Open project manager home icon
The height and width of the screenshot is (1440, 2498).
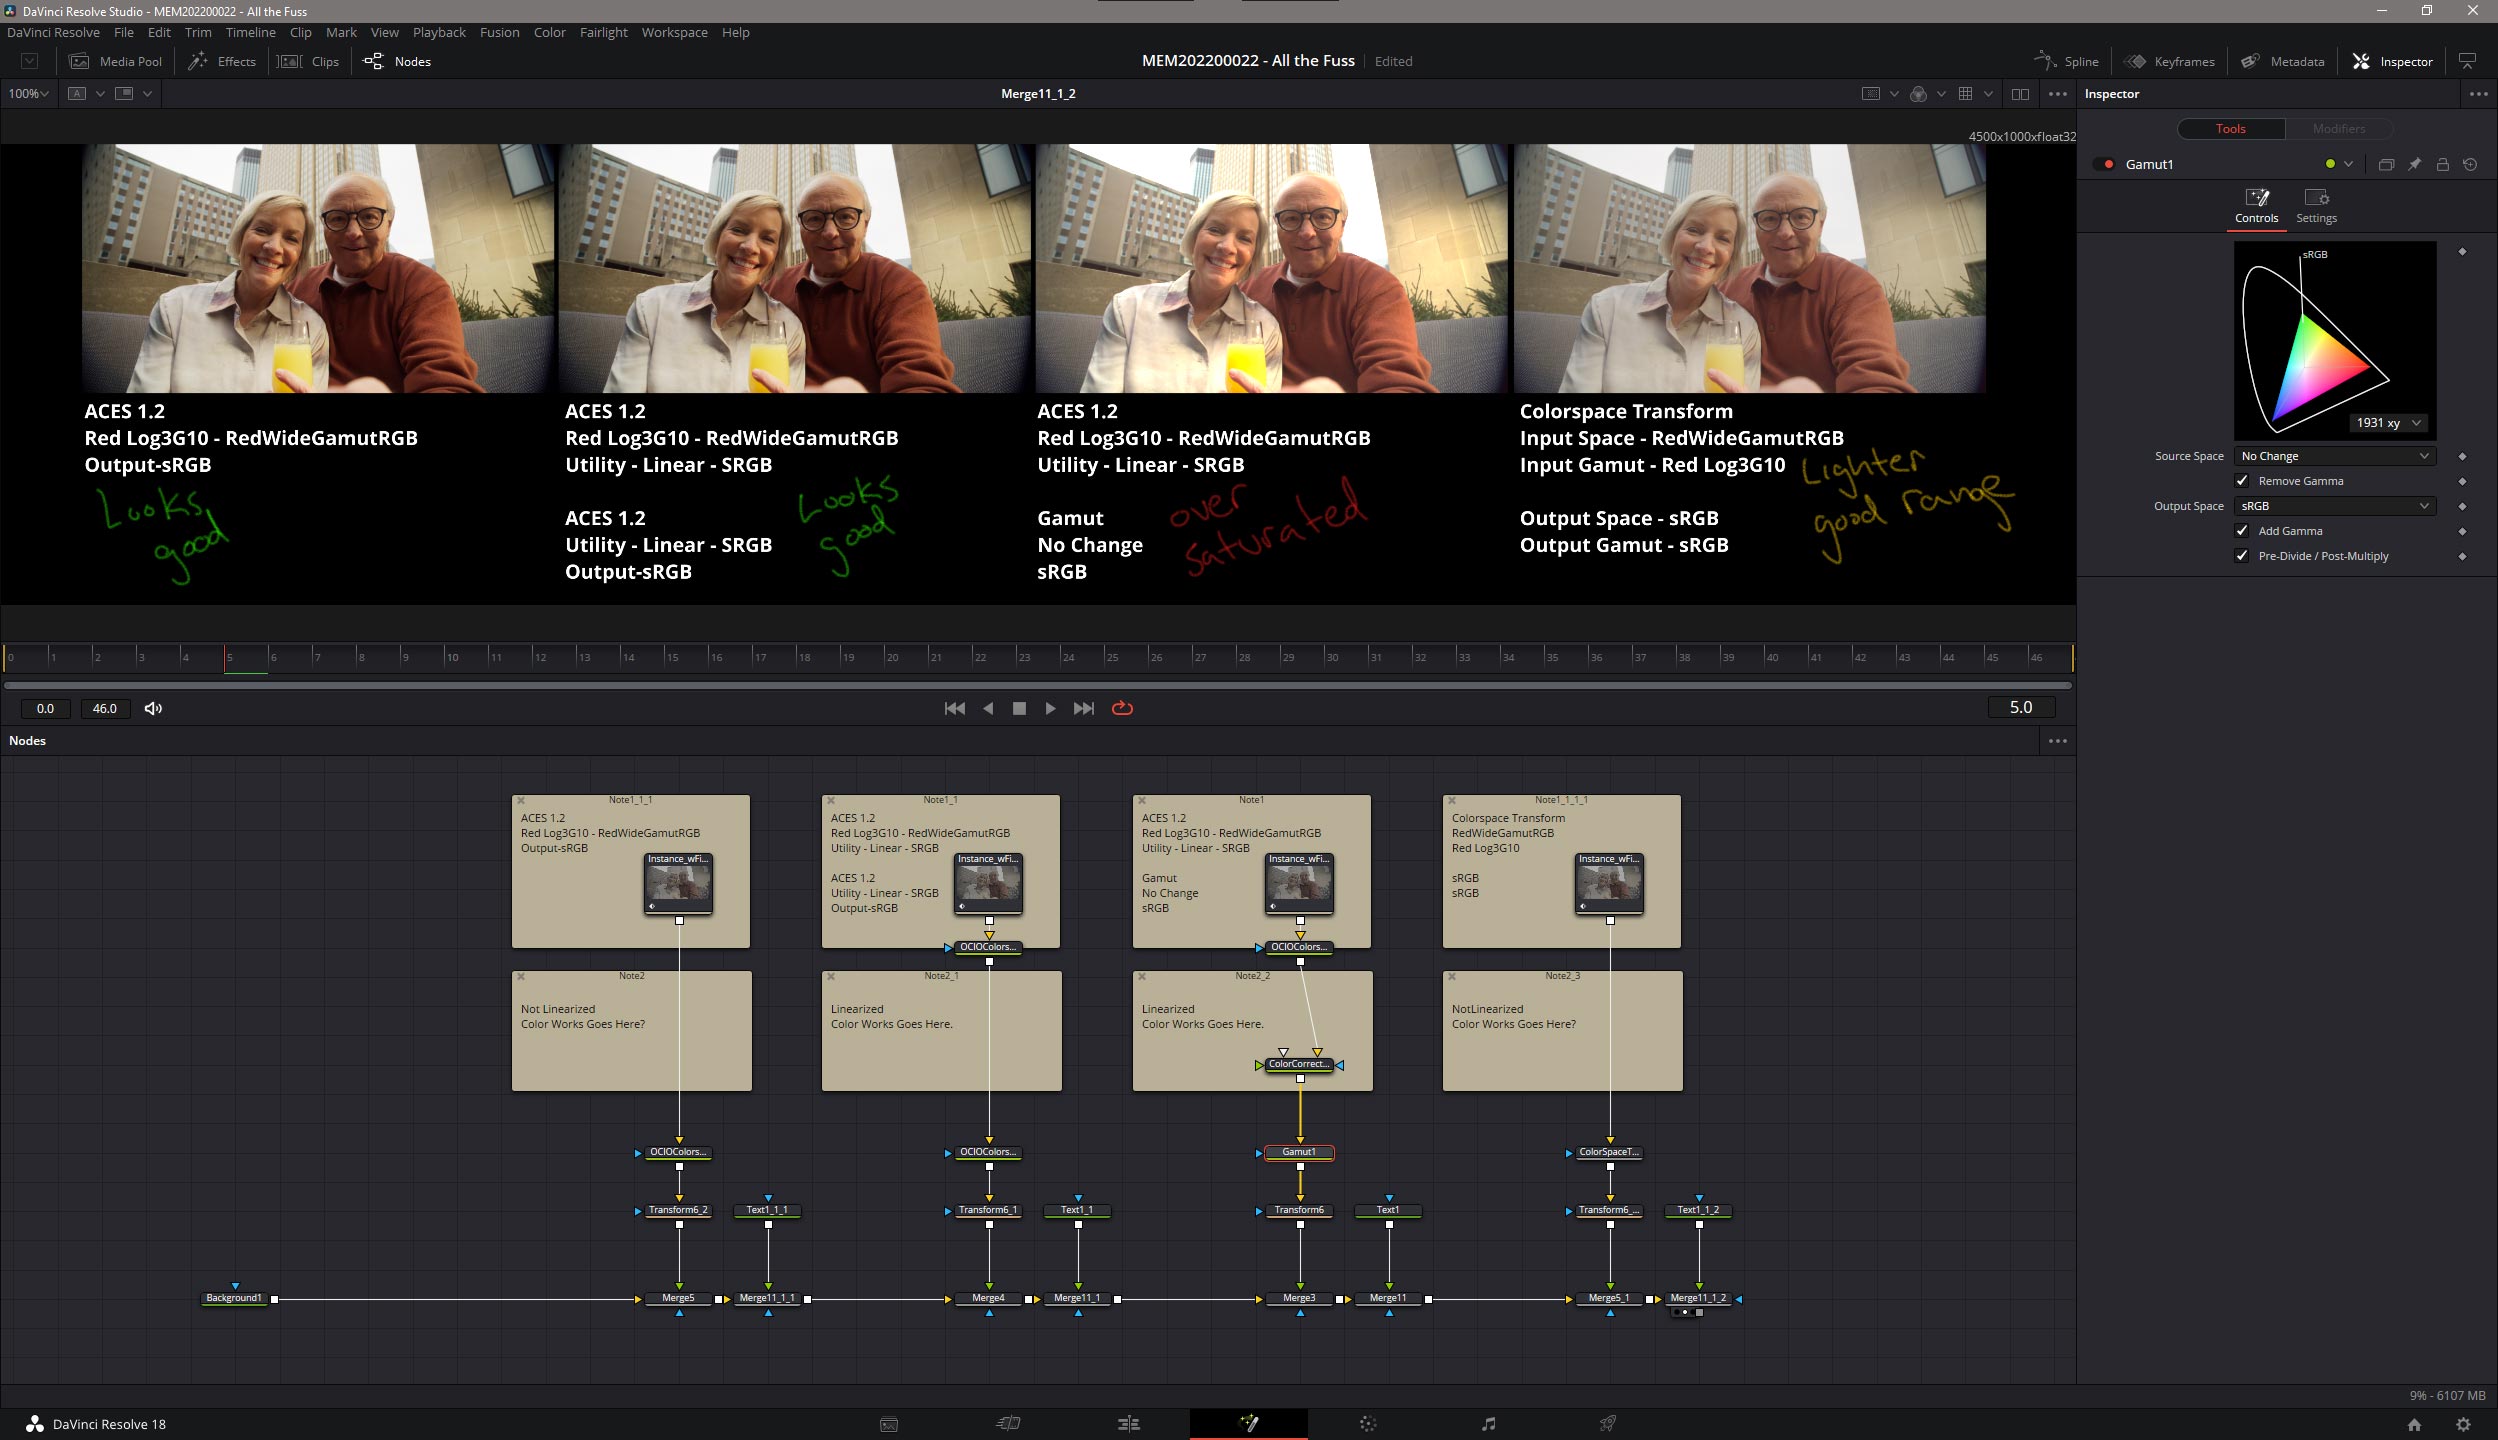2414,1424
